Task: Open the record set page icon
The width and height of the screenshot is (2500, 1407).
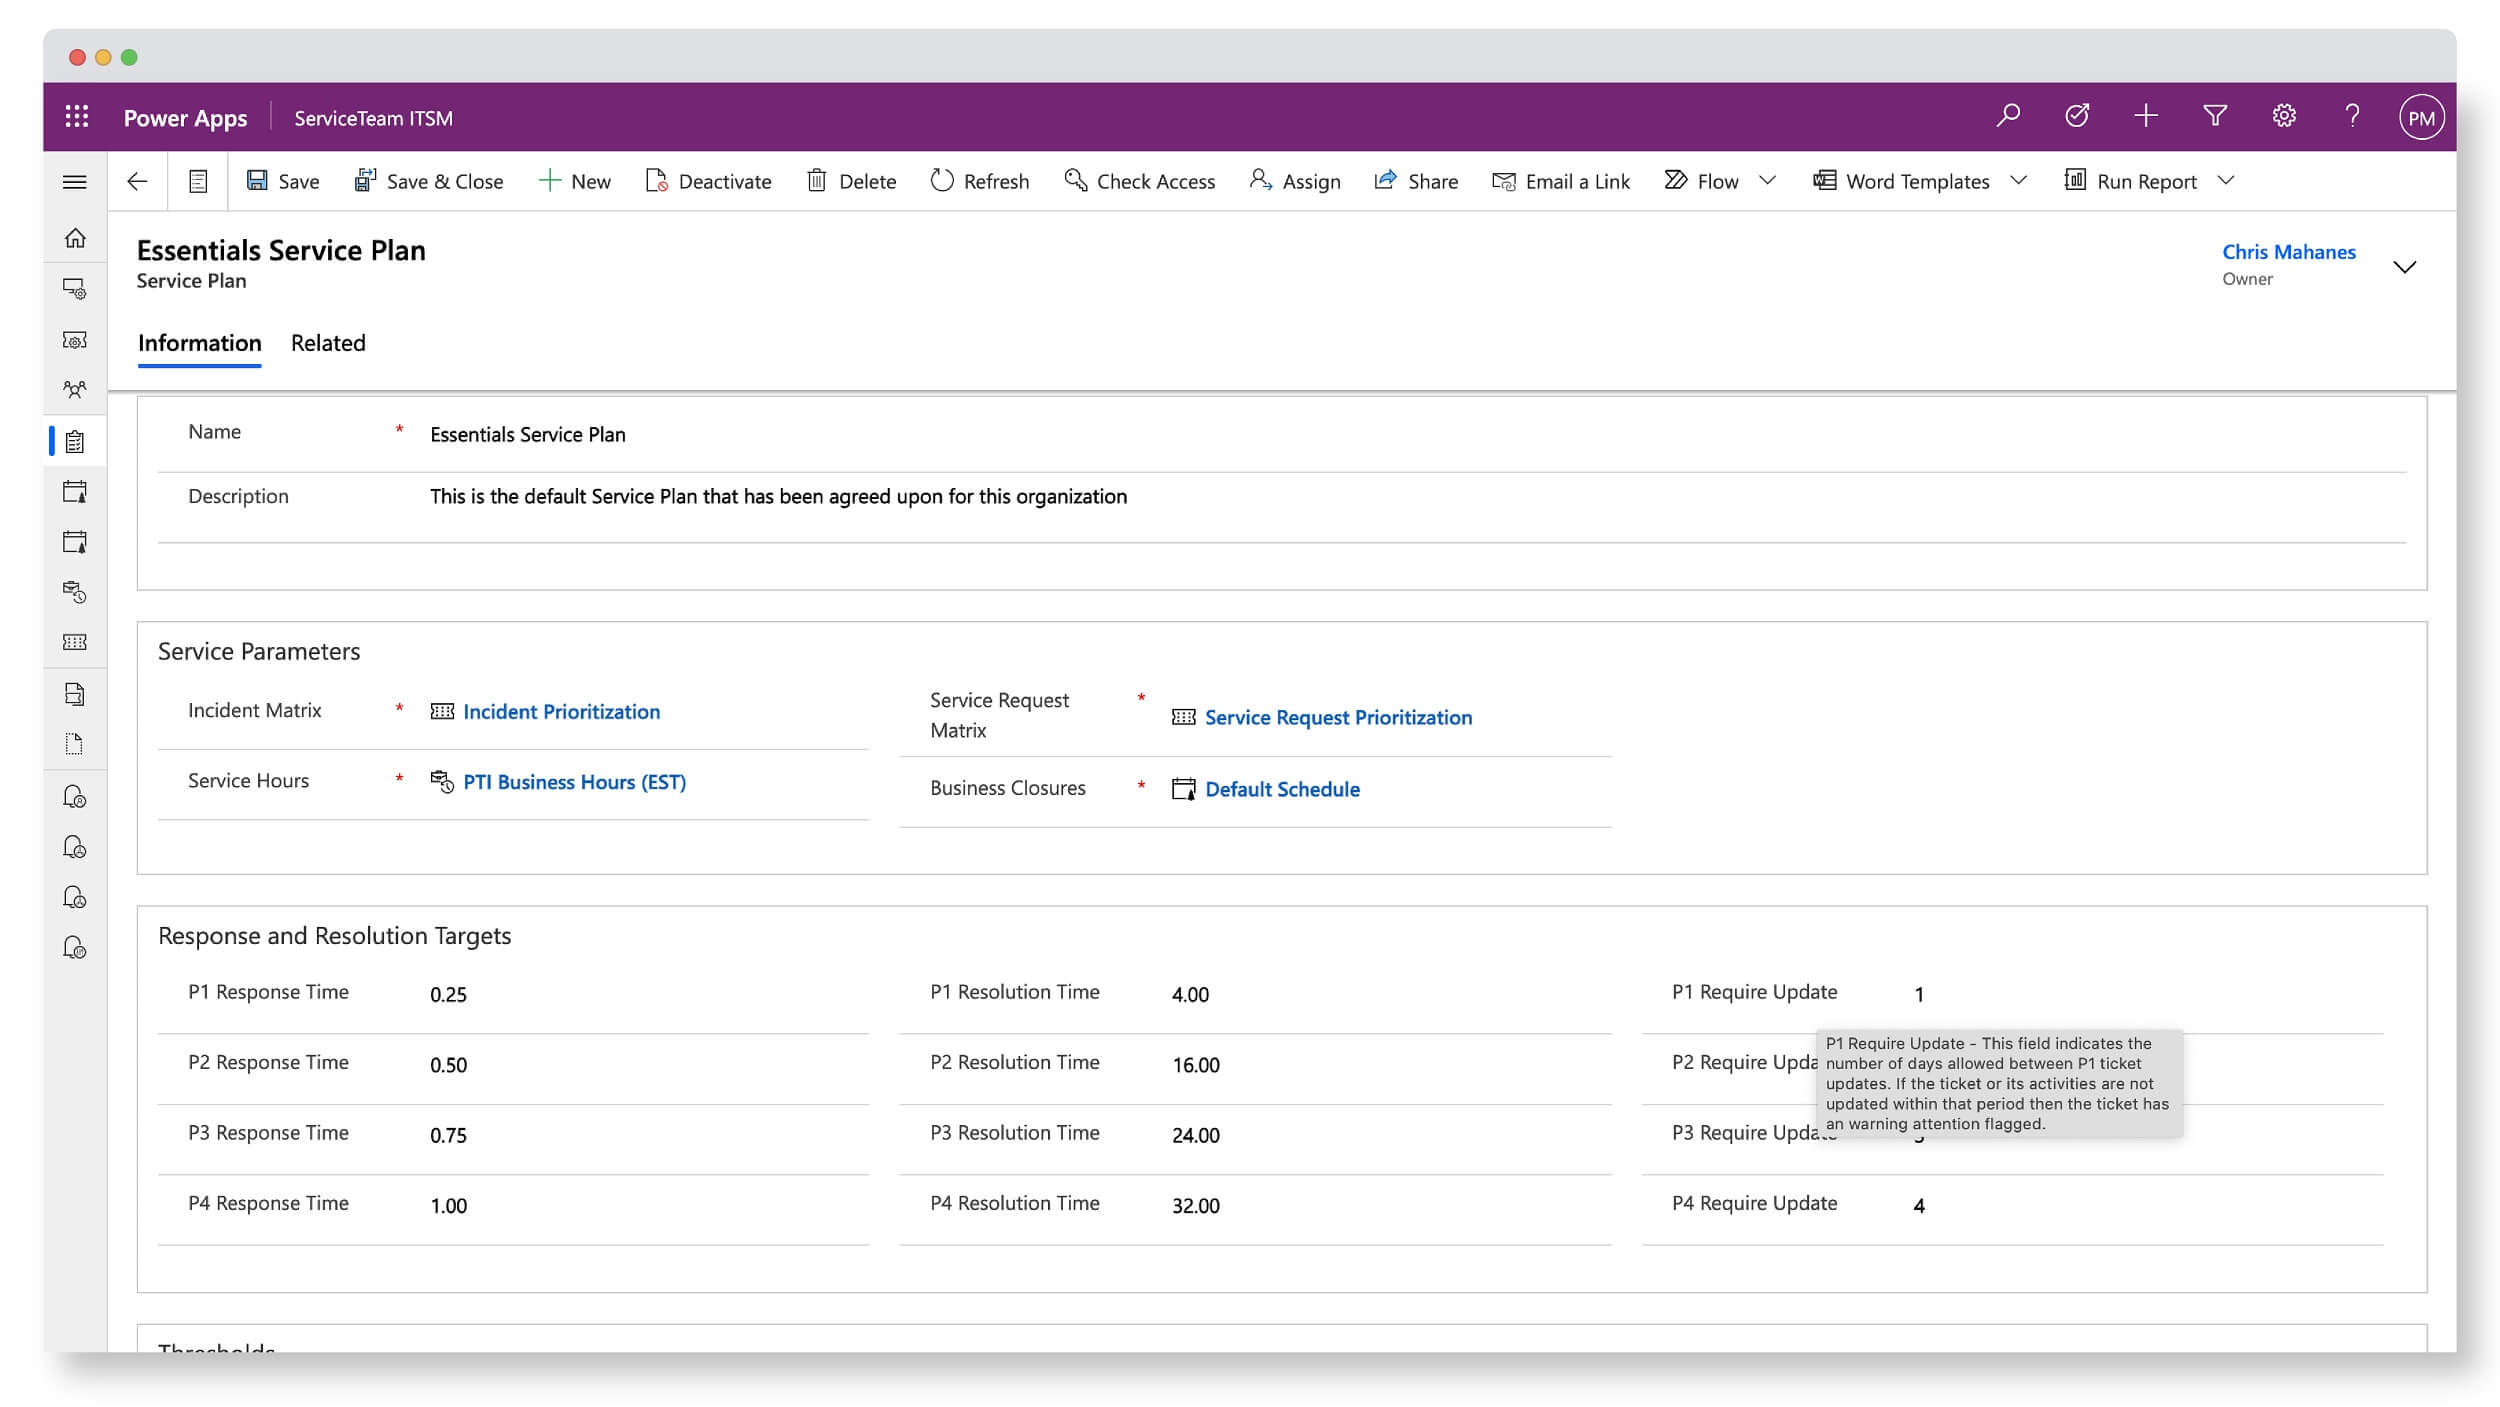Action: point(198,181)
